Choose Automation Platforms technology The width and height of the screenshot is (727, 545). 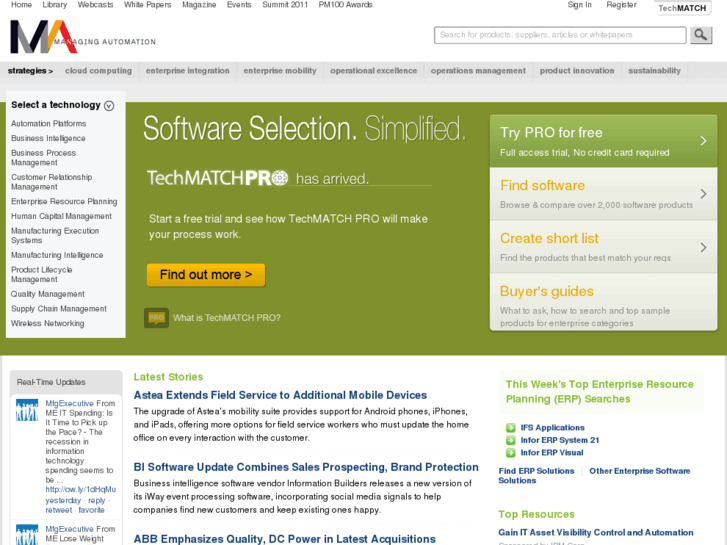pos(49,124)
